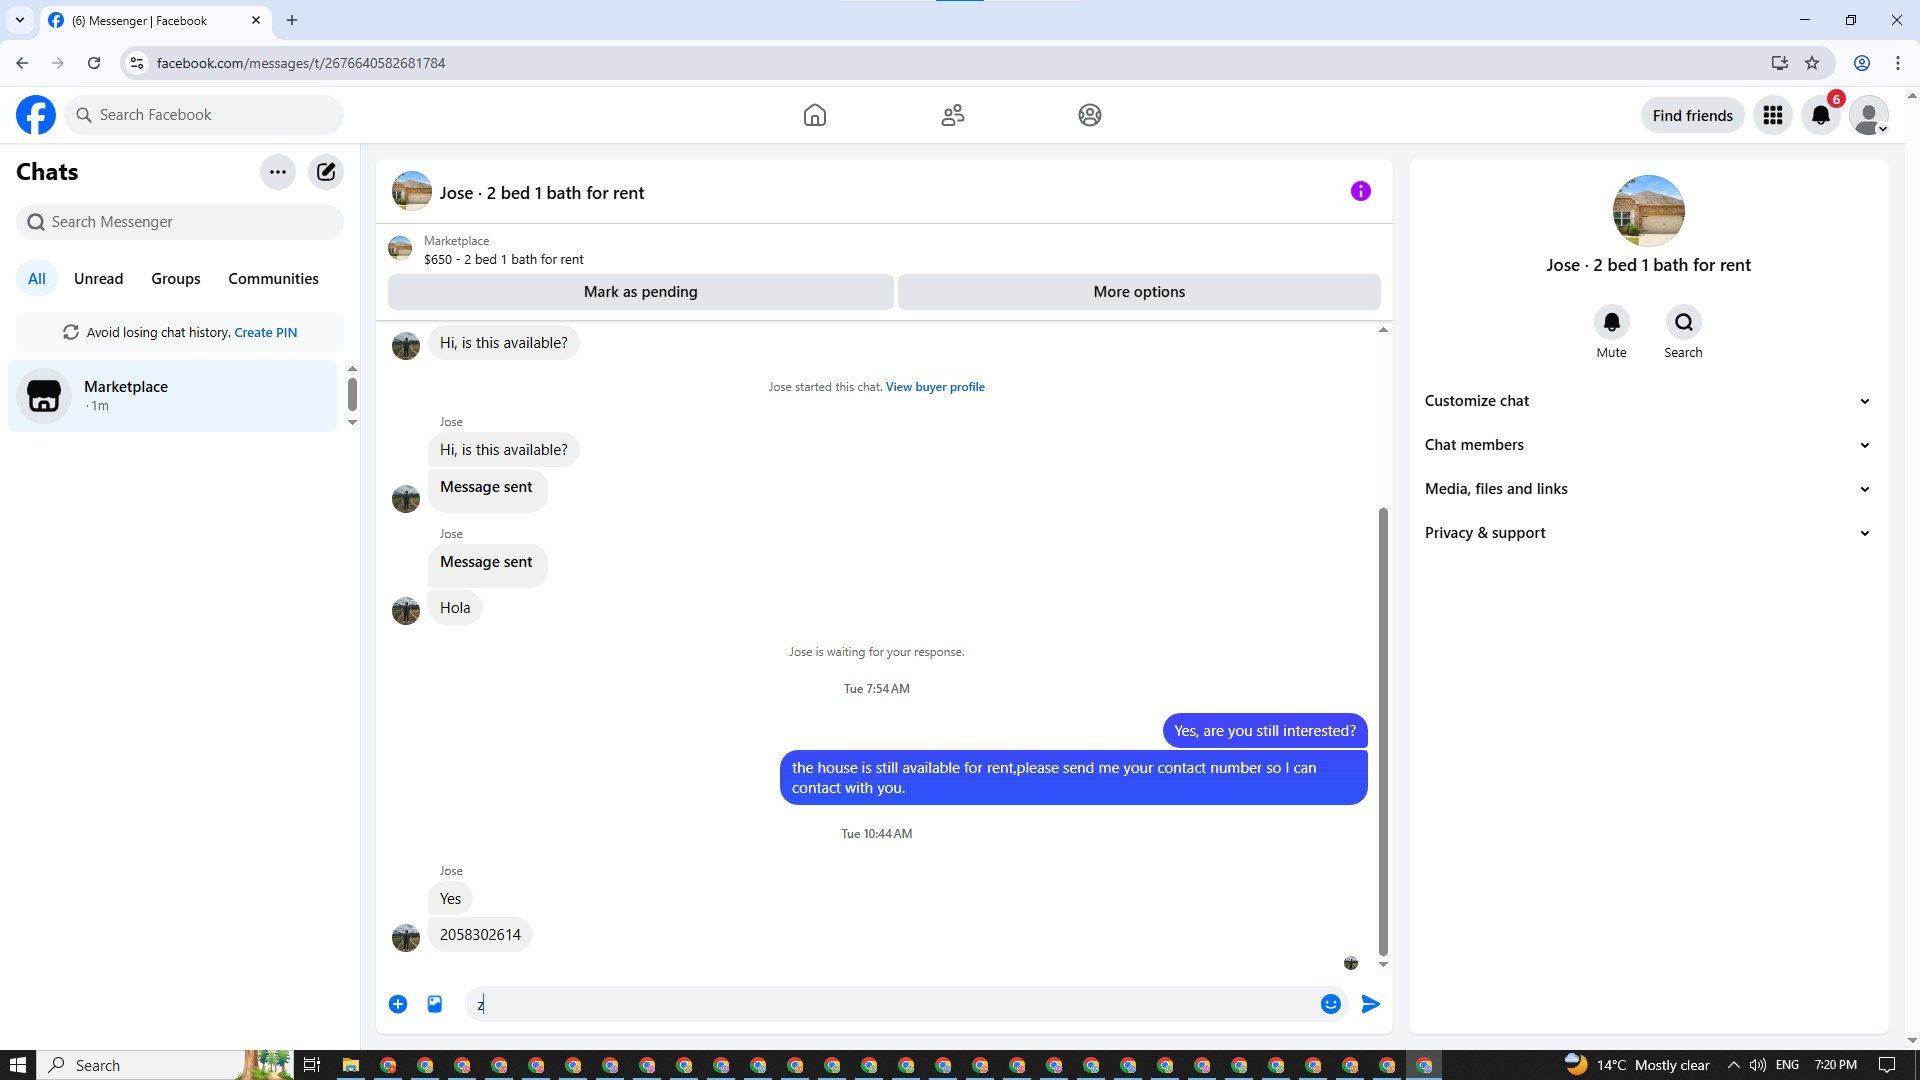Expand the Customize chat section

pos(1647,401)
